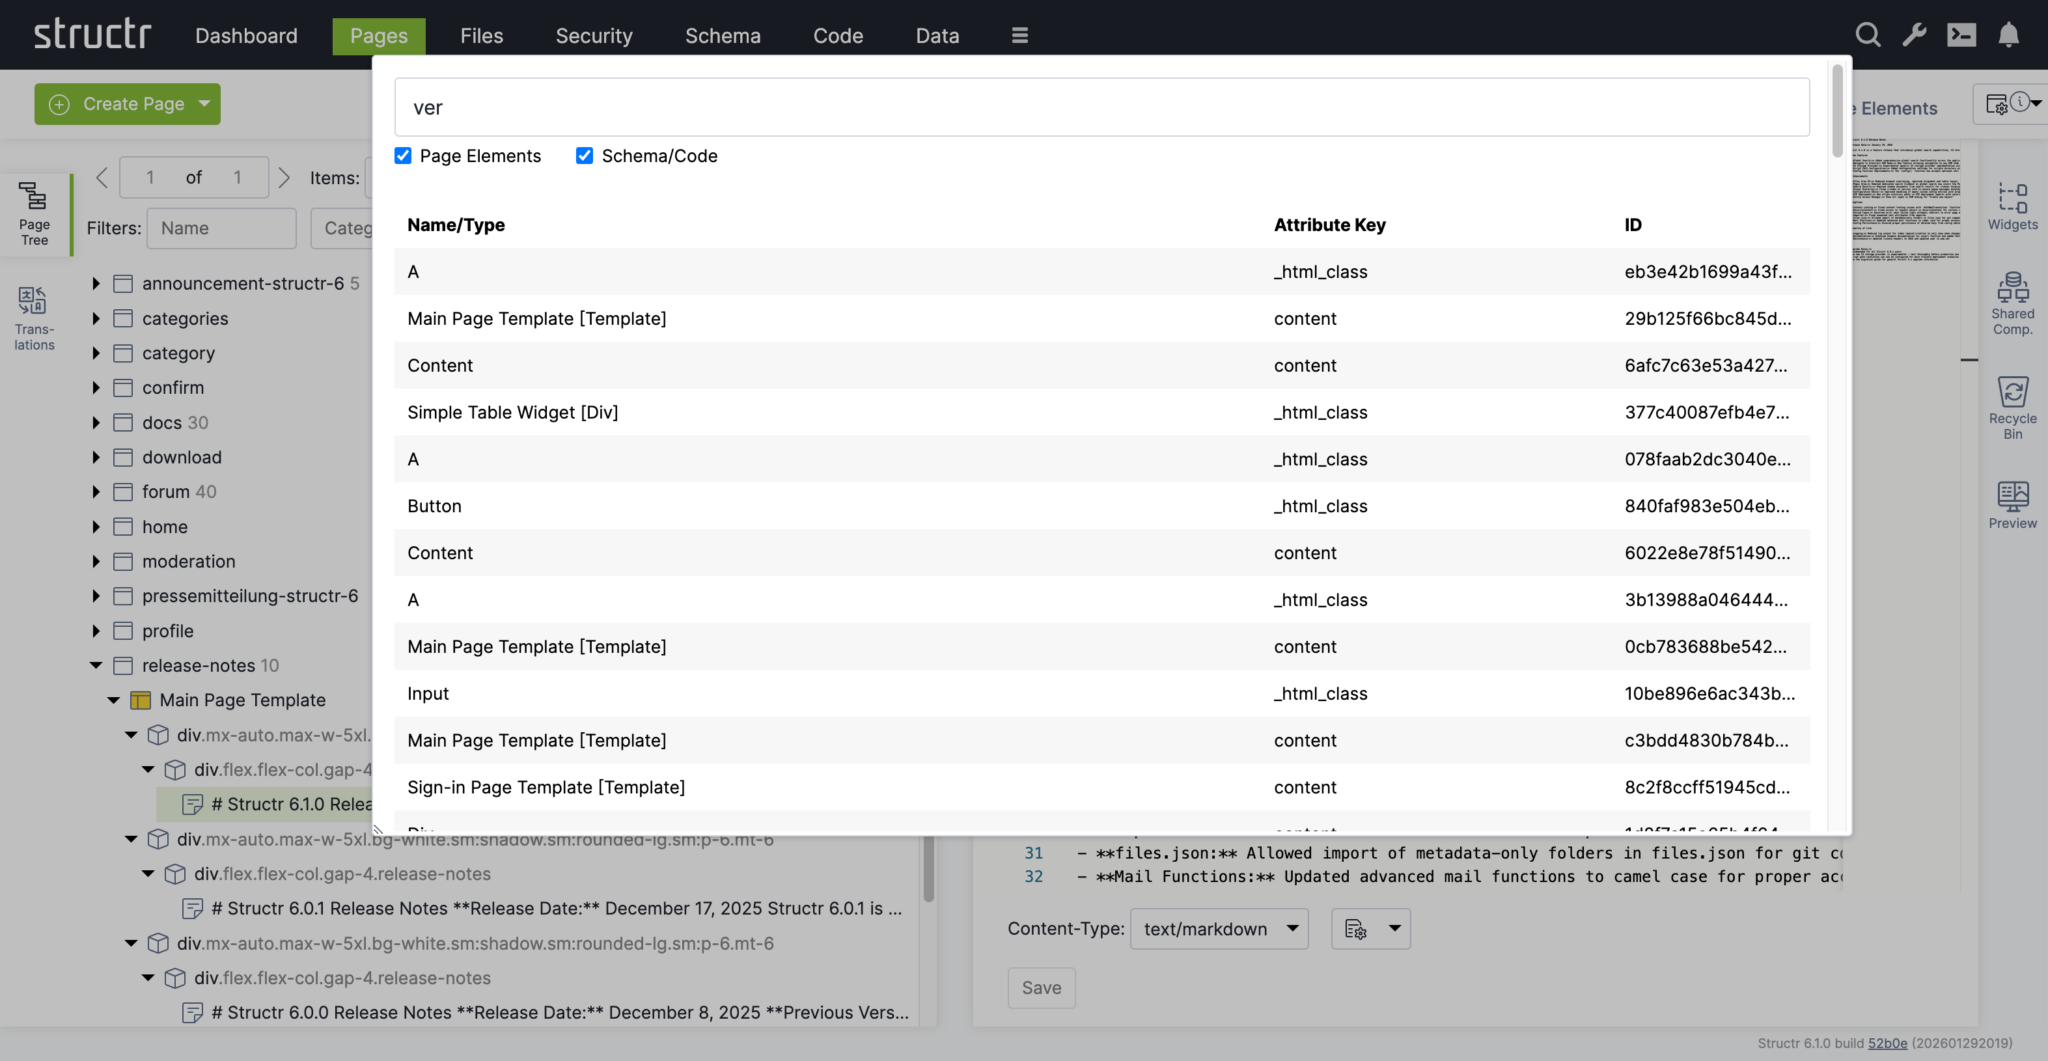Open the Code tab
The image size is (2048, 1061).
837,36
